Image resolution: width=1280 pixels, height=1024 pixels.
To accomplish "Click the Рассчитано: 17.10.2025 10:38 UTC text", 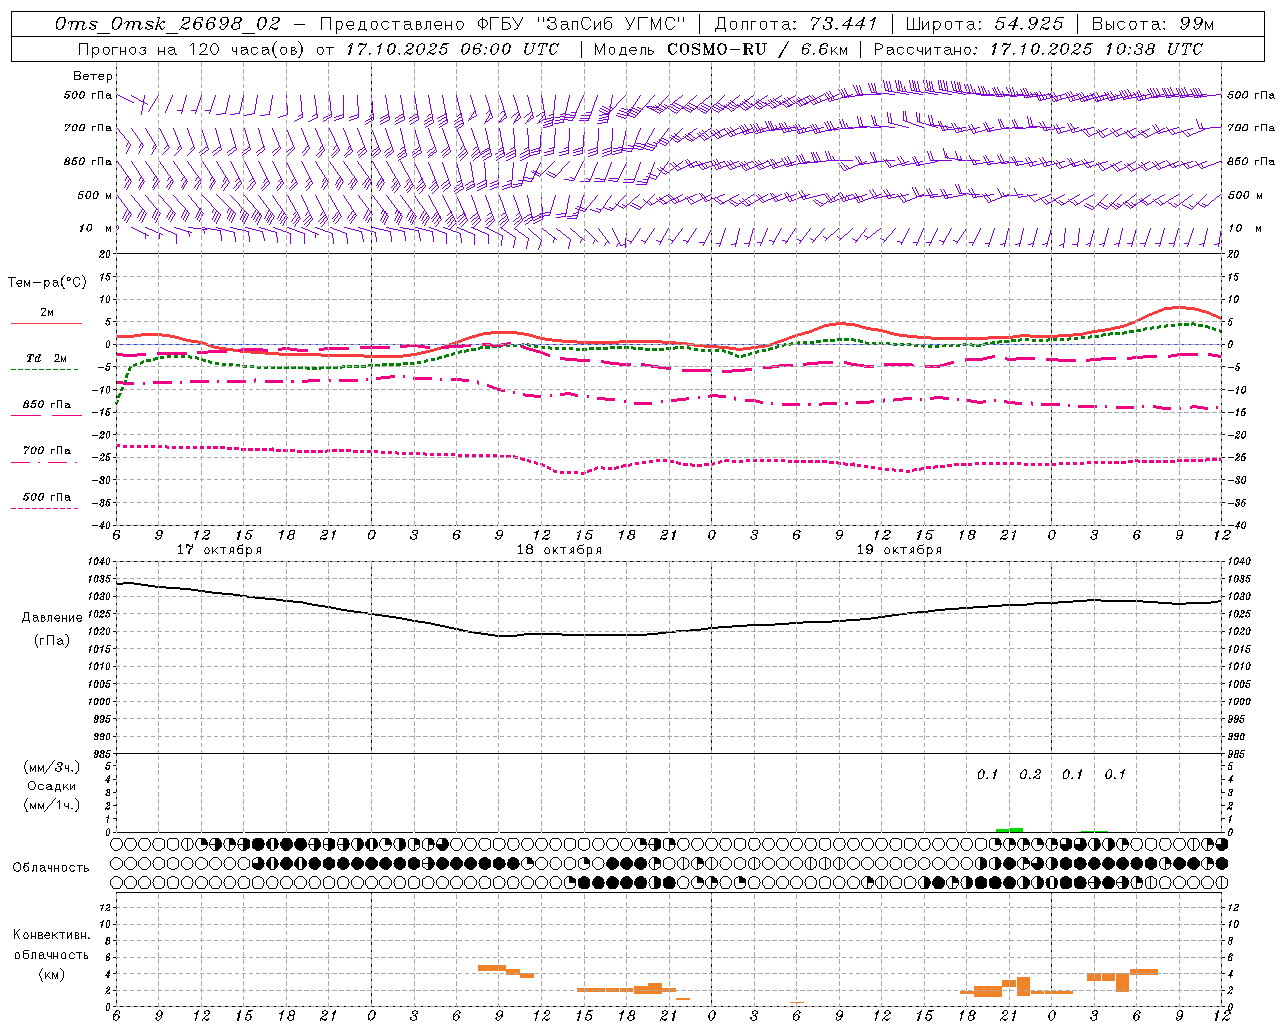I will [1038, 49].
